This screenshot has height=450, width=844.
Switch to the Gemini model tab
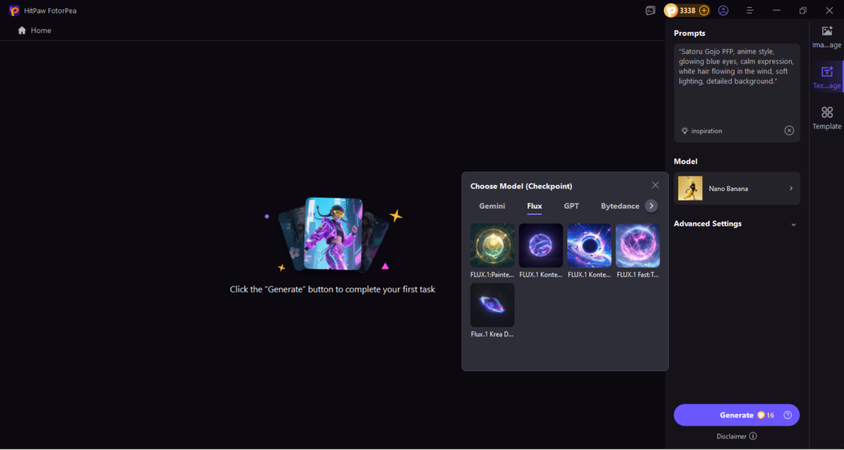[492, 206]
